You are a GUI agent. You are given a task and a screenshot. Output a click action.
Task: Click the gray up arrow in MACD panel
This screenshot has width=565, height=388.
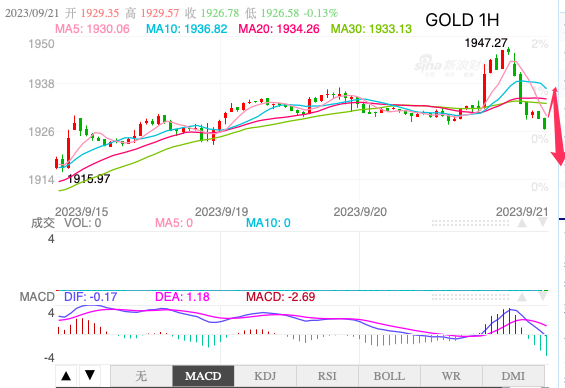[x=522, y=297]
